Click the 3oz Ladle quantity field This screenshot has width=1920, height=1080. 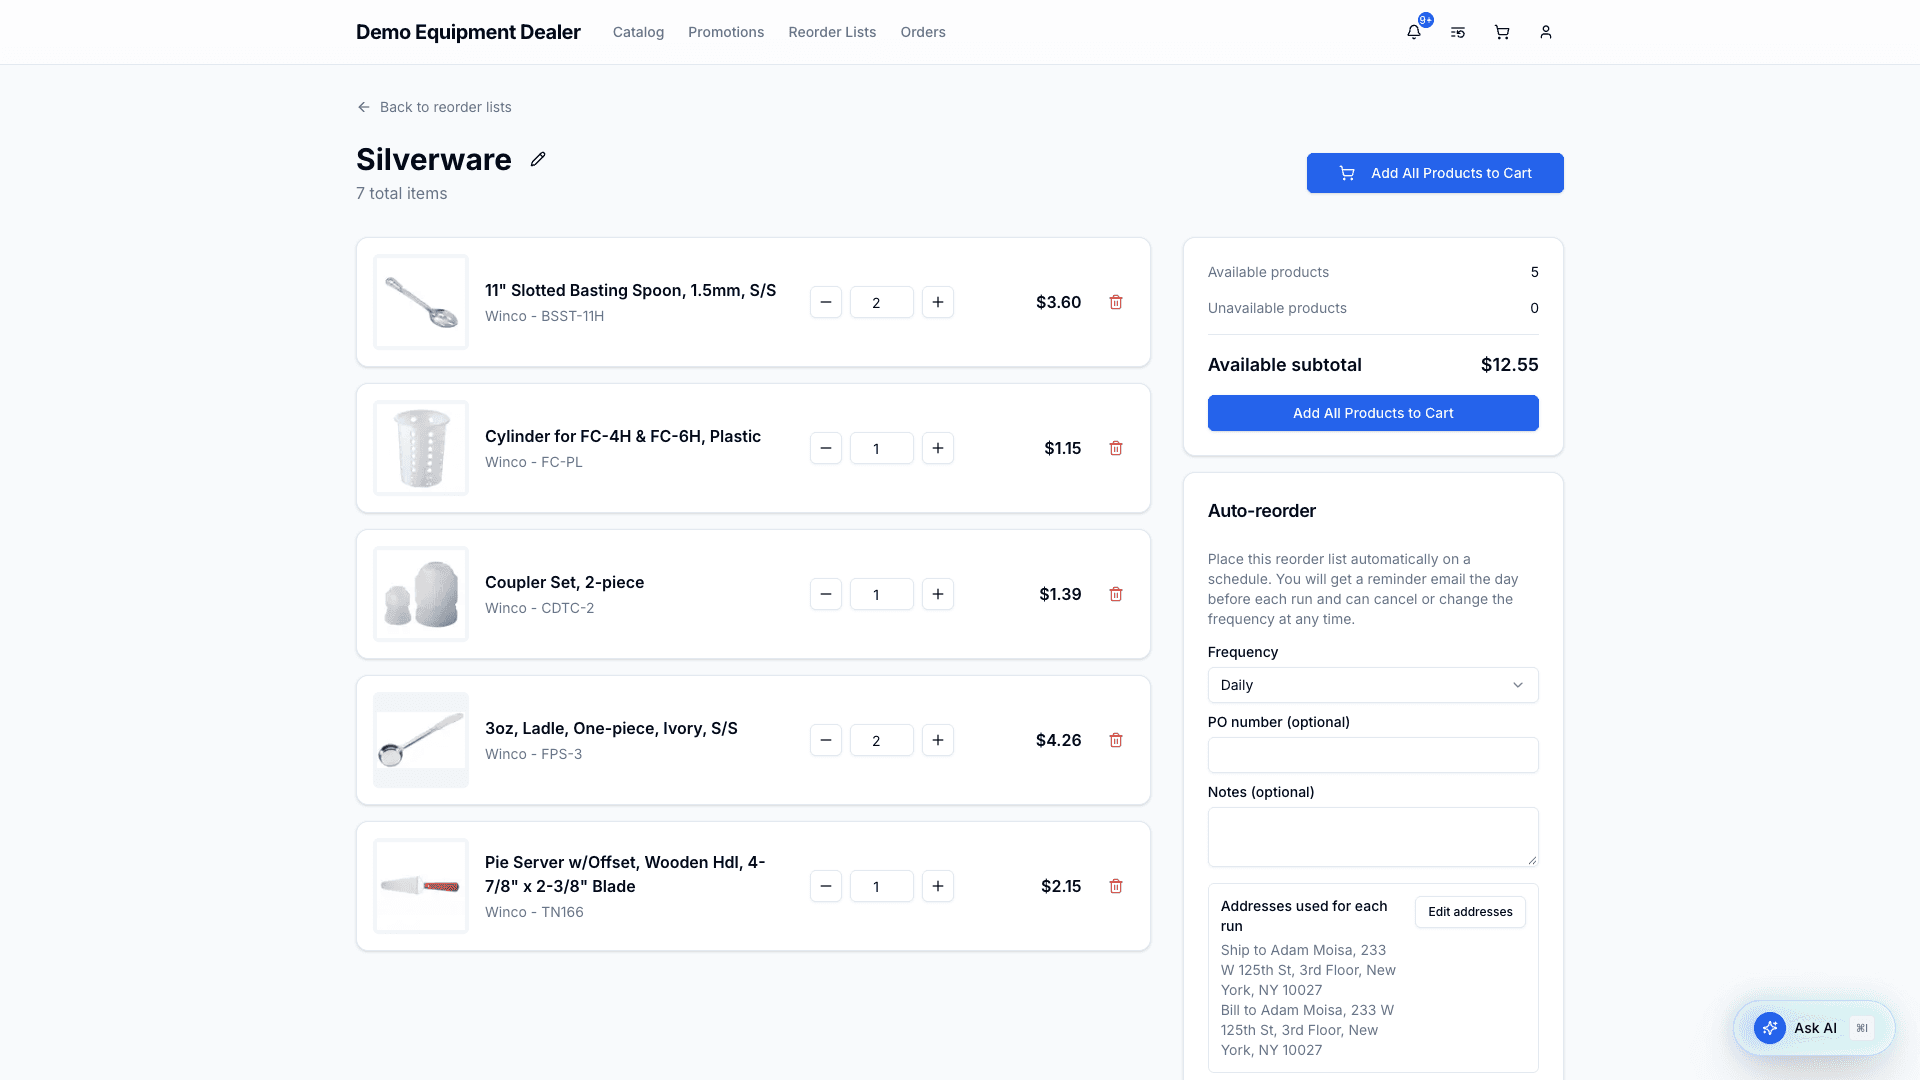tap(882, 740)
